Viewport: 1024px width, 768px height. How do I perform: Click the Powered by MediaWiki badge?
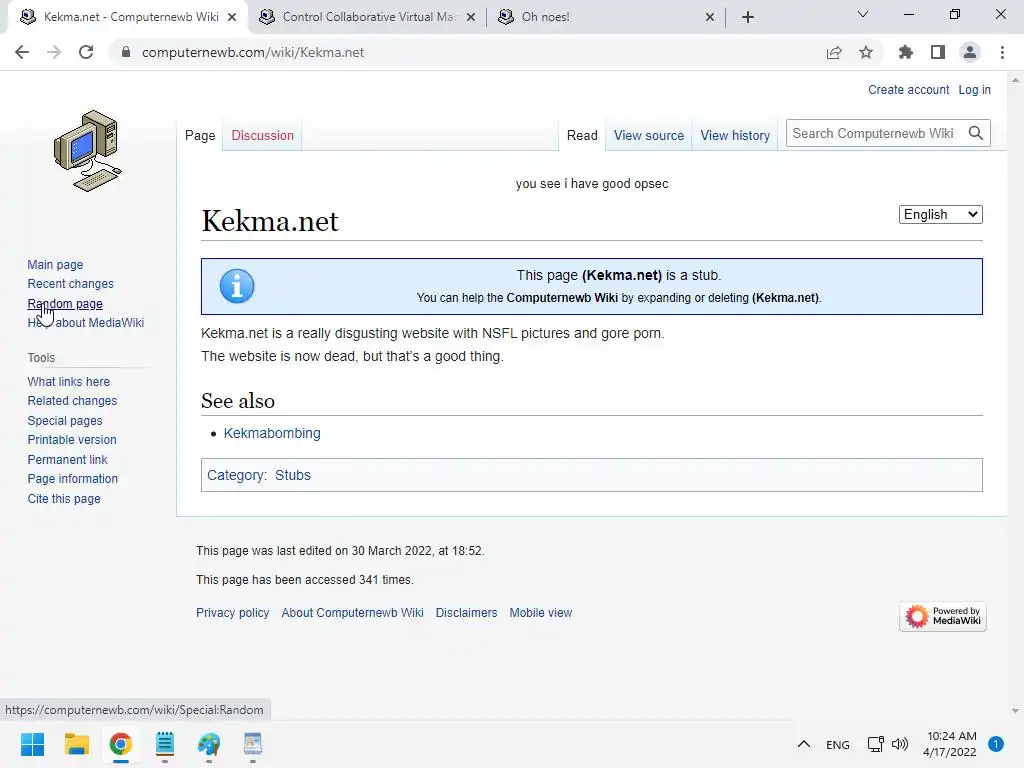[x=943, y=616]
